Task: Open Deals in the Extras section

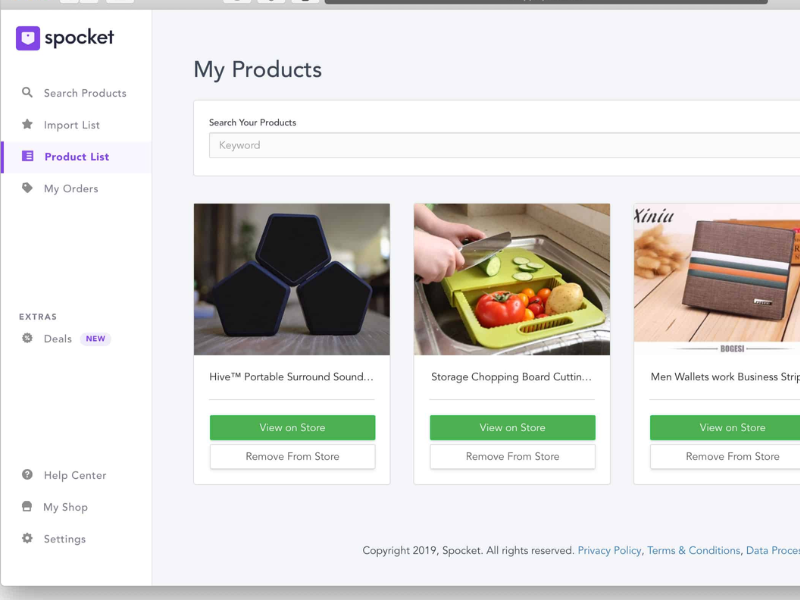Action: [x=58, y=339]
